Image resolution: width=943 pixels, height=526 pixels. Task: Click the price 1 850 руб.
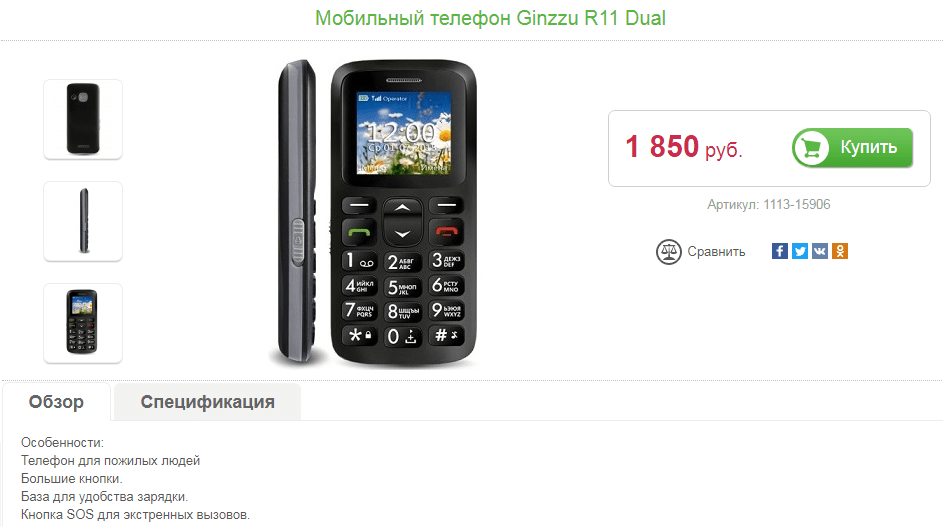684,147
